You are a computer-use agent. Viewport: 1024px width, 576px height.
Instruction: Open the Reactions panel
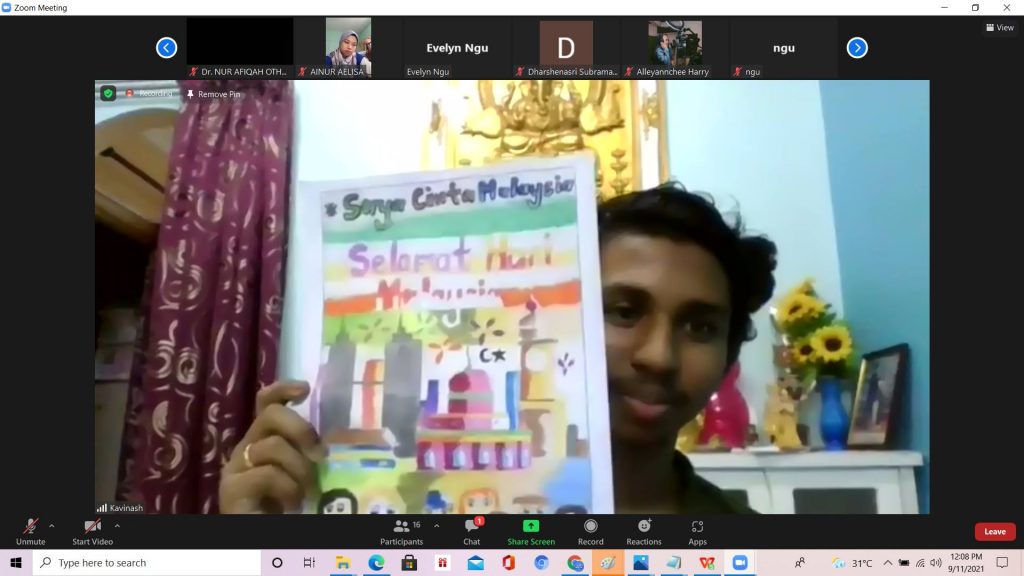point(644,531)
